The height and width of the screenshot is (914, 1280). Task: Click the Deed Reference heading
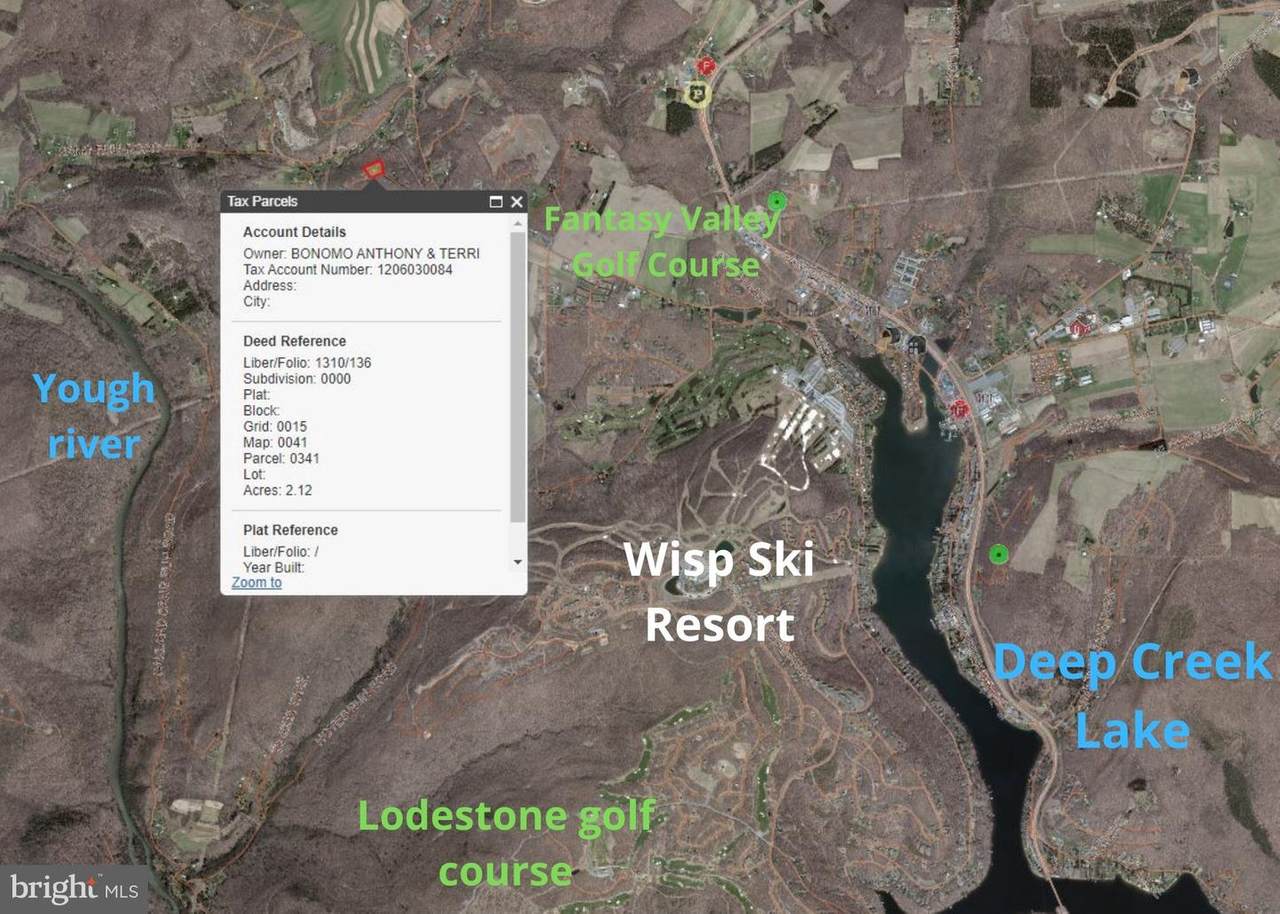295,341
